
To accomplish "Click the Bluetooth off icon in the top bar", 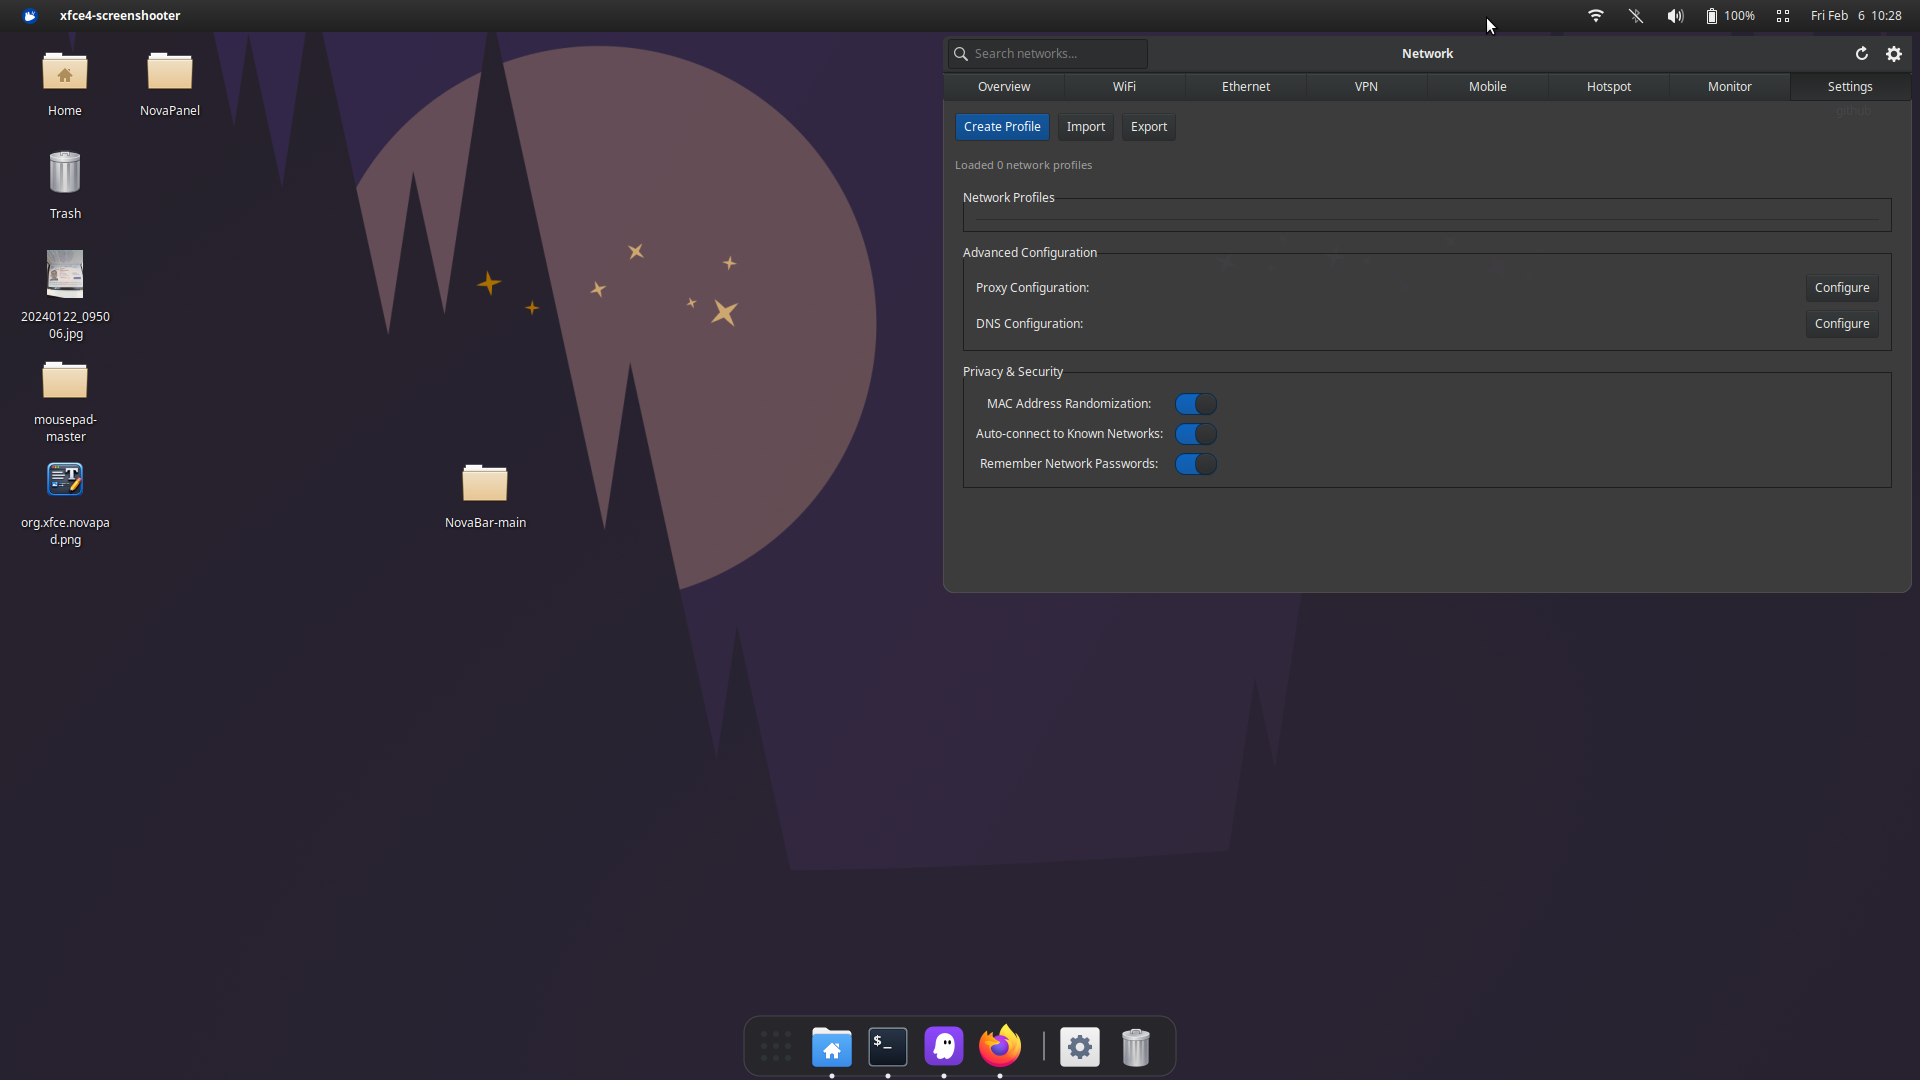I will pyautogui.click(x=1636, y=16).
